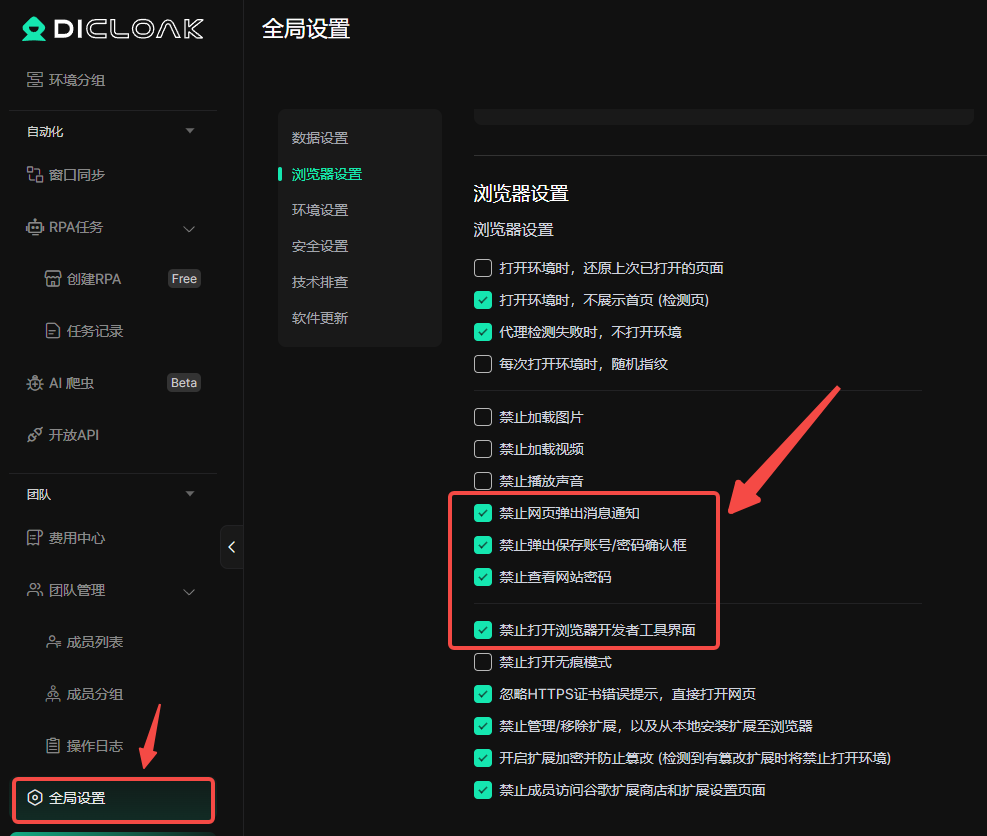The image size is (987, 836).
Task: Open AI 爬虫 via its icon
Action: [35, 383]
